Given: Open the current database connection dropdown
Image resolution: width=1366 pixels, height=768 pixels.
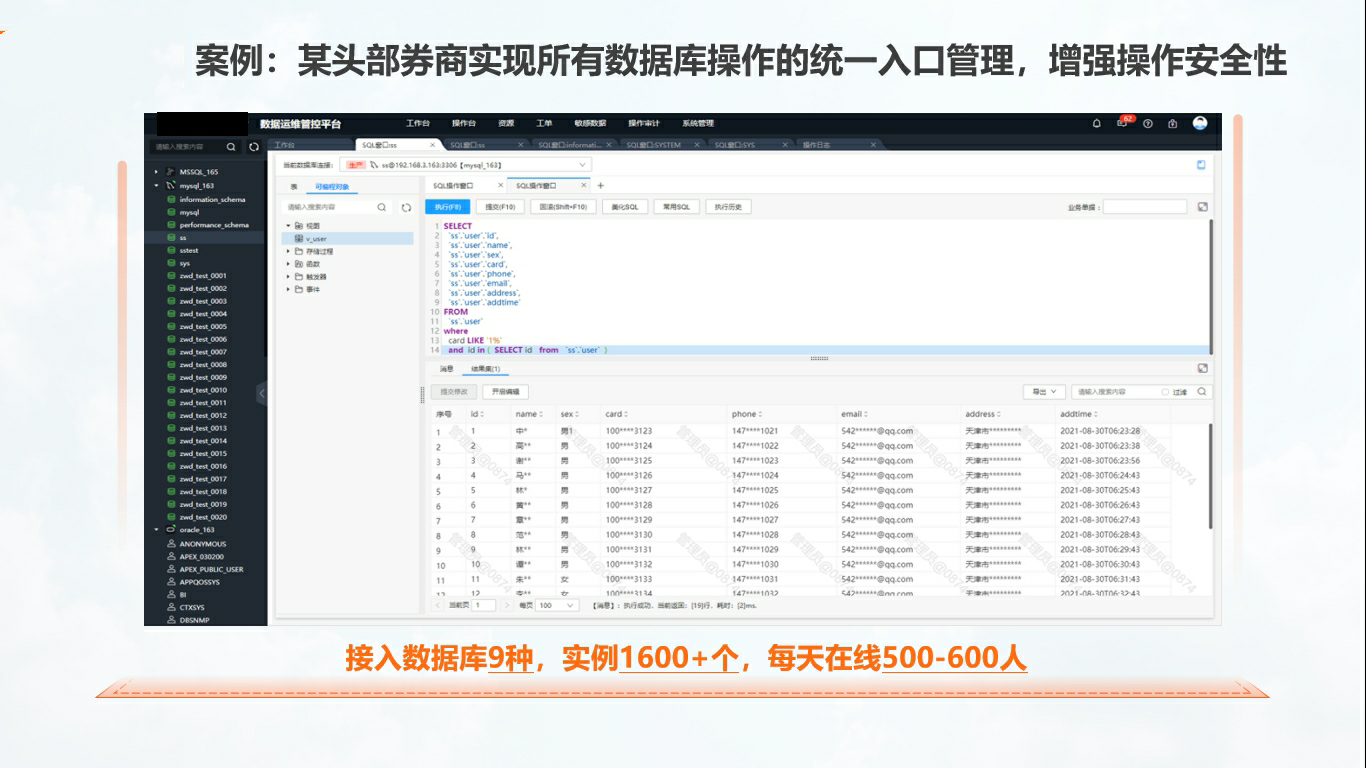Looking at the screenshot, I should point(466,165).
